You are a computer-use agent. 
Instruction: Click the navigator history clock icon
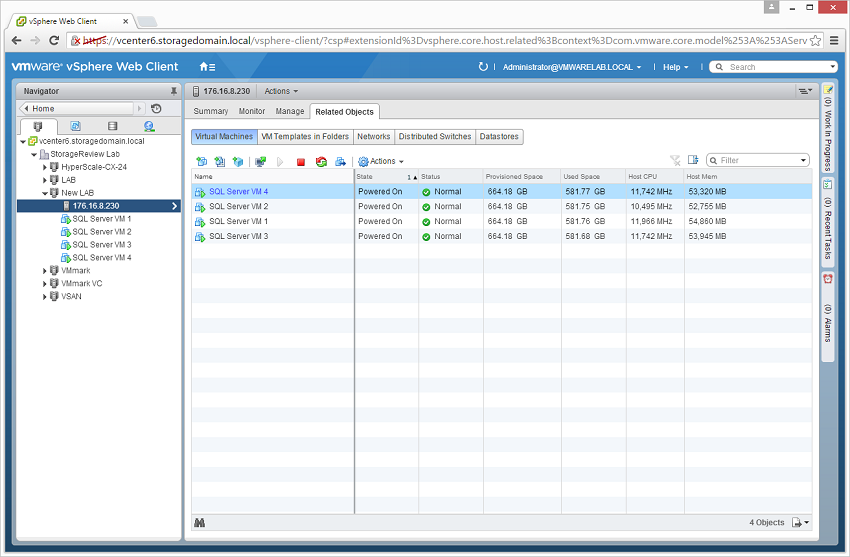click(156, 108)
